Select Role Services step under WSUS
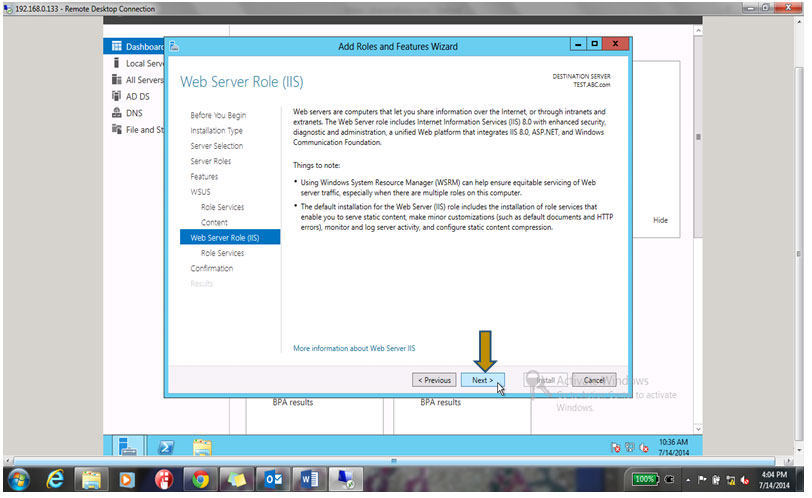Viewport: 812px width, 498px height. (x=223, y=207)
